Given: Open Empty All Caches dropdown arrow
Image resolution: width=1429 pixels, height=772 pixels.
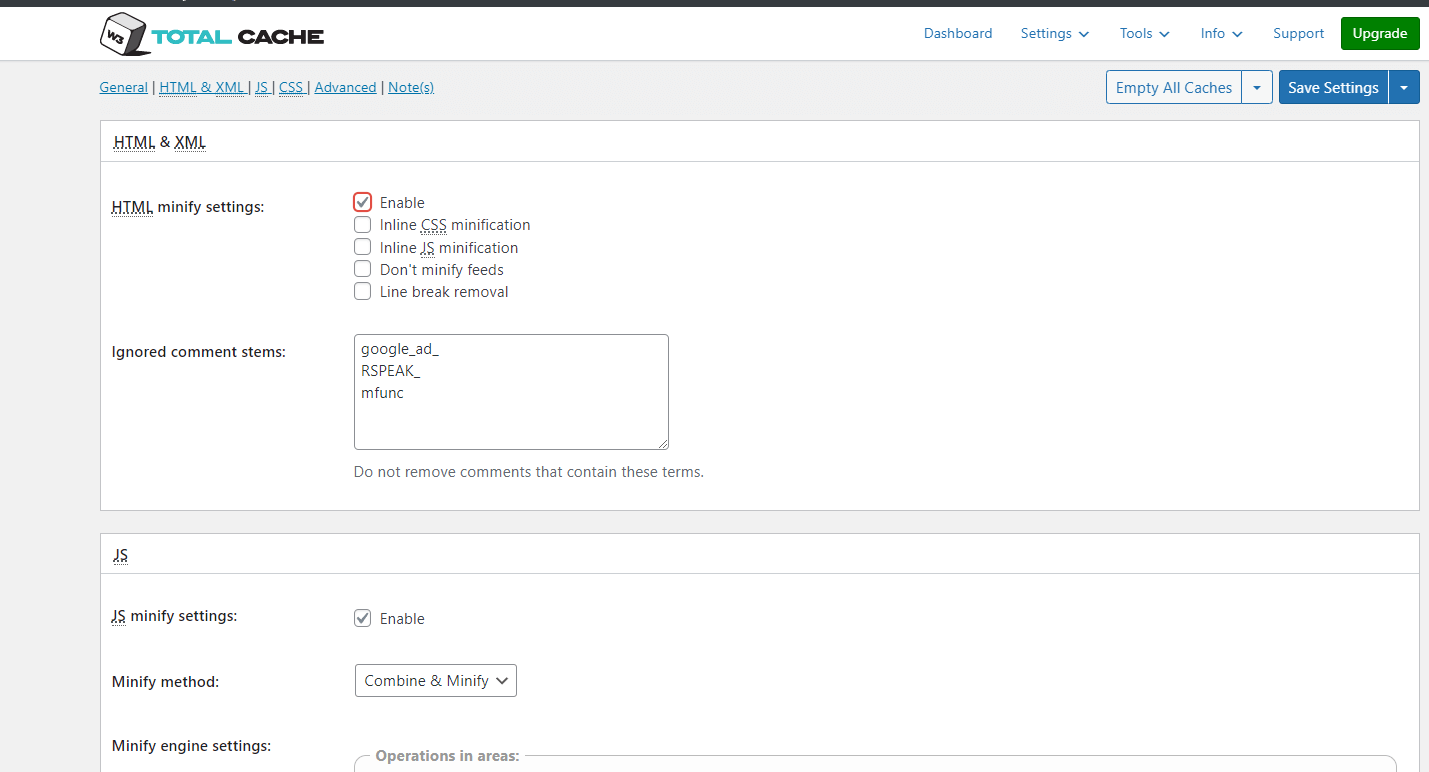Looking at the screenshot, I should point(1257,87).
